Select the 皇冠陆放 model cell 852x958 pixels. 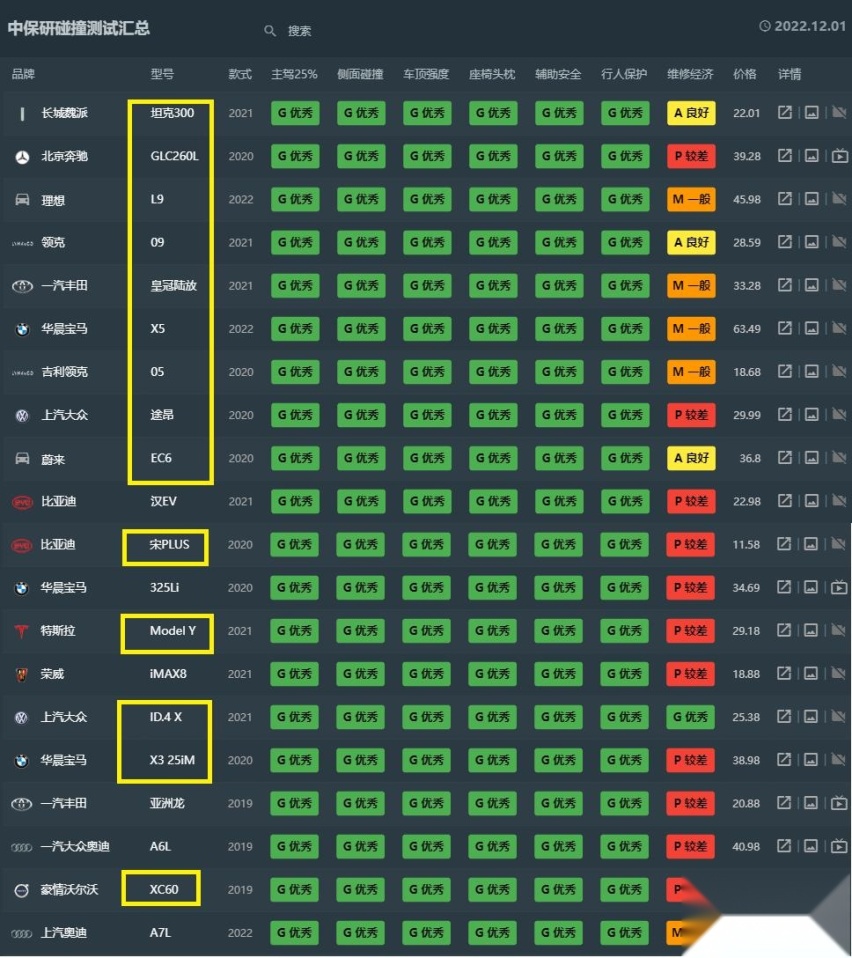tap(173, 285)
